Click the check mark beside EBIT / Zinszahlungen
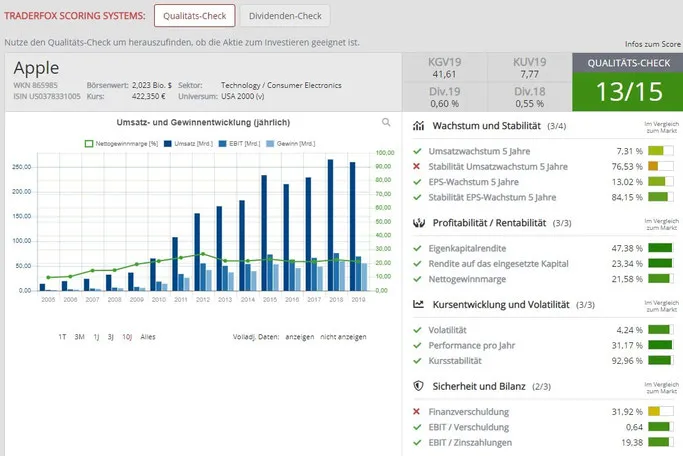 [417, 442]
